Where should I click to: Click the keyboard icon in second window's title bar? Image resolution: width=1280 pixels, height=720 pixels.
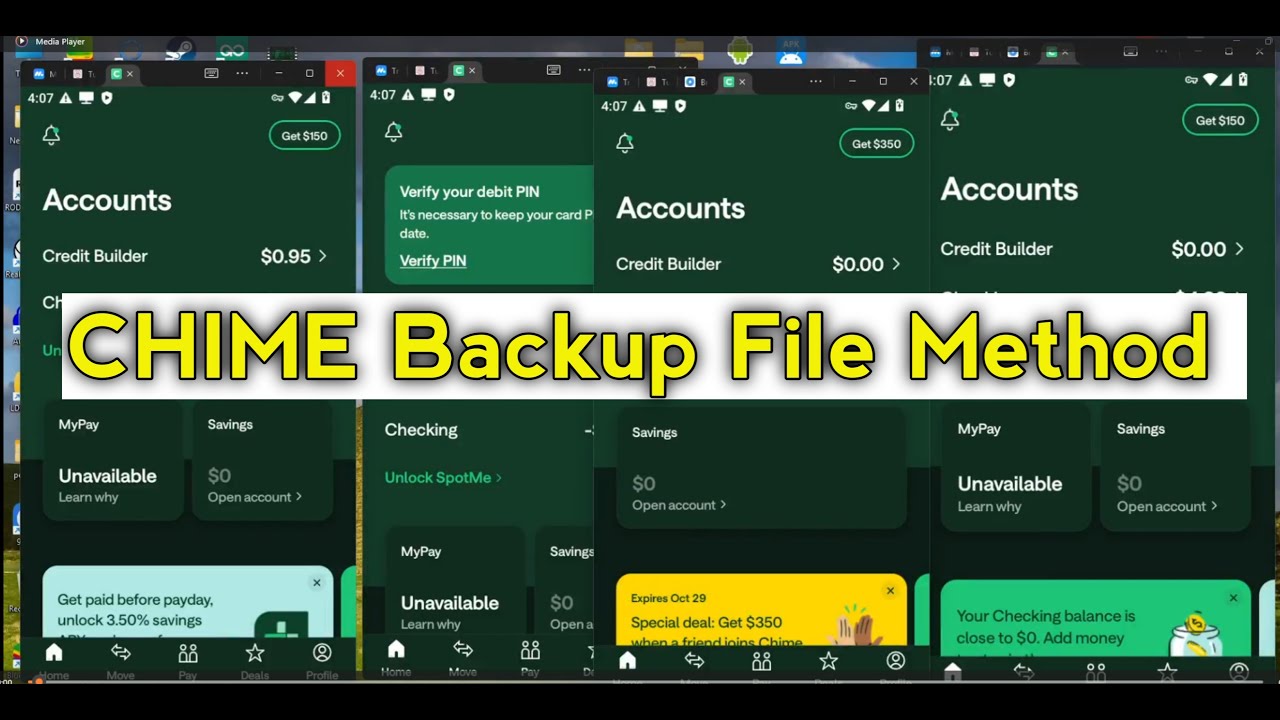pyautogui.click(x=554, y=70)
